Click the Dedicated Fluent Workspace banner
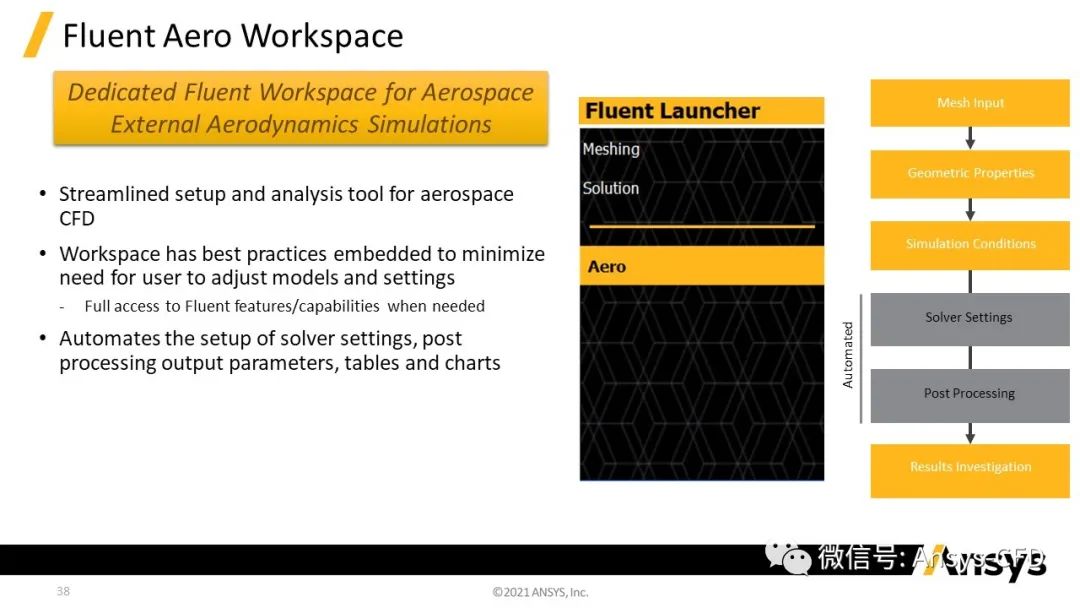 tap(301, 108)
